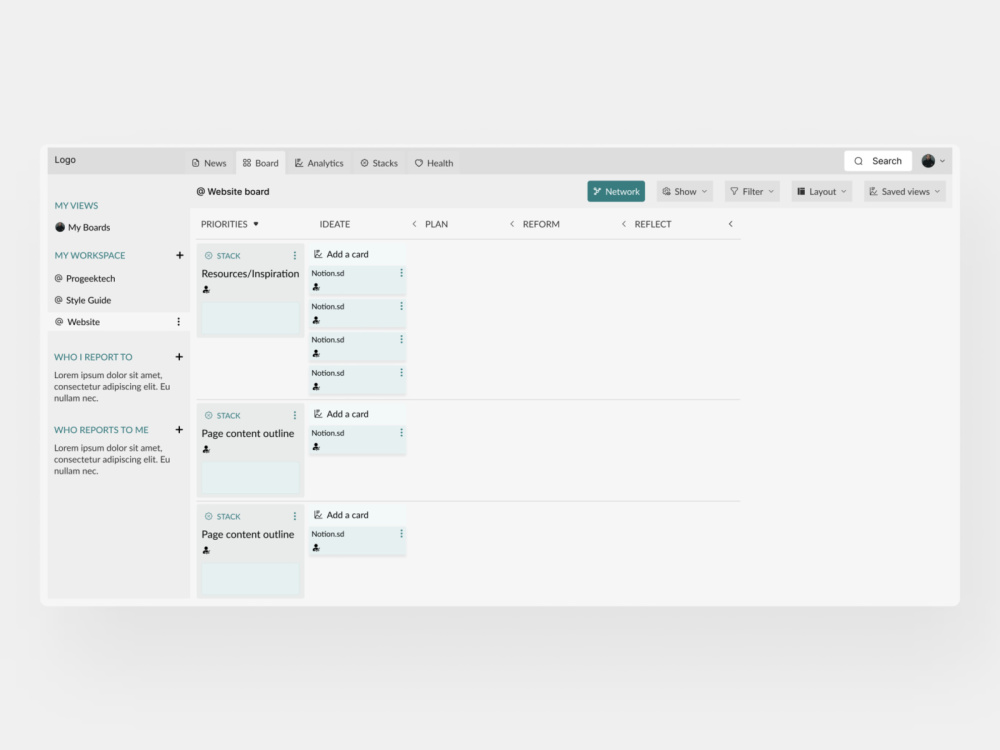The height and width of the screenshot is (750, 1000).
Task: Open the Style Guide workspace
Action: click(83, 300)
